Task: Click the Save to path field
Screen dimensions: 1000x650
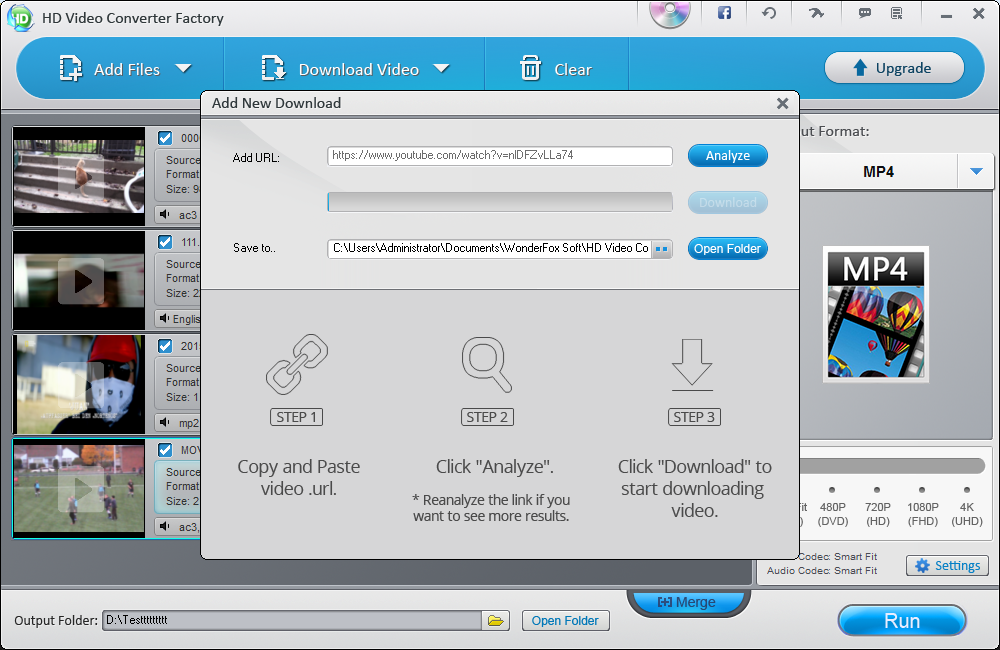Action: tap(489, 249)
